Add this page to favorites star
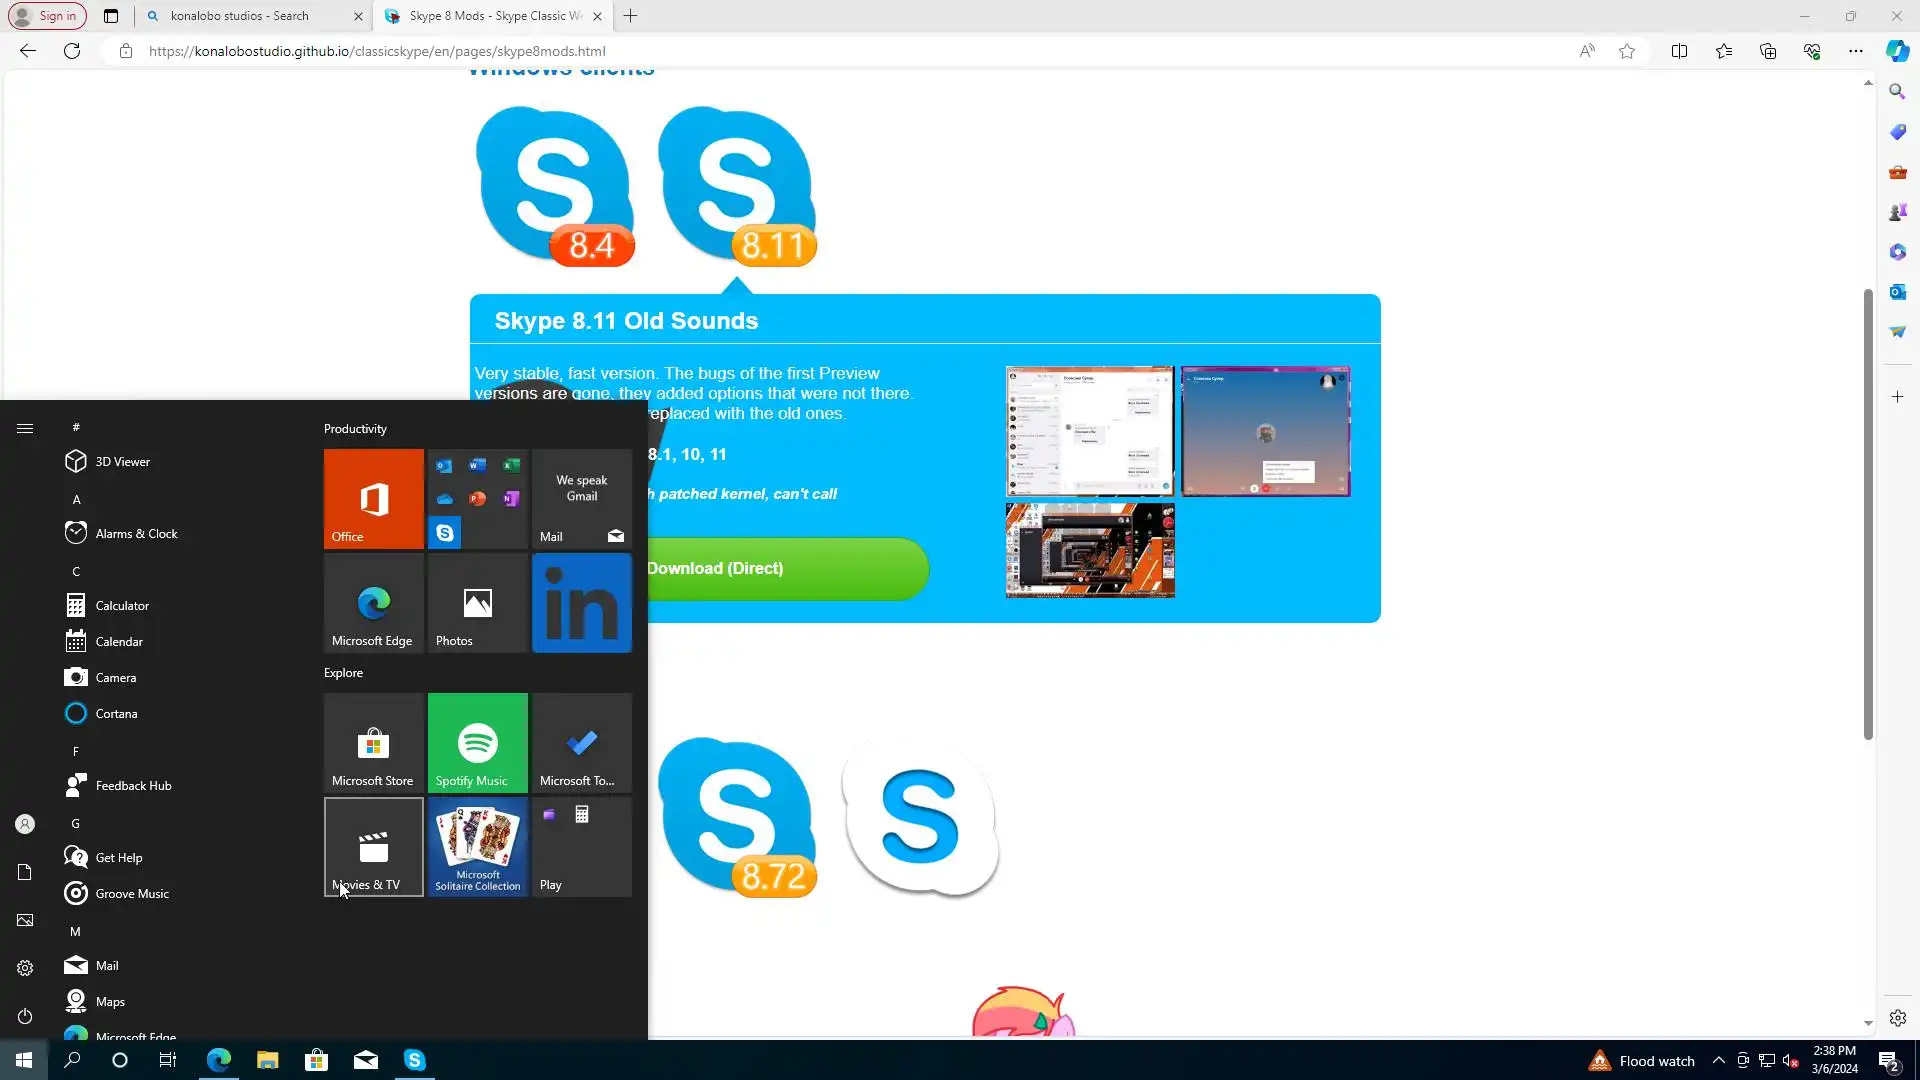This screenshot has height=1080, width=1920. (1627, 51)
